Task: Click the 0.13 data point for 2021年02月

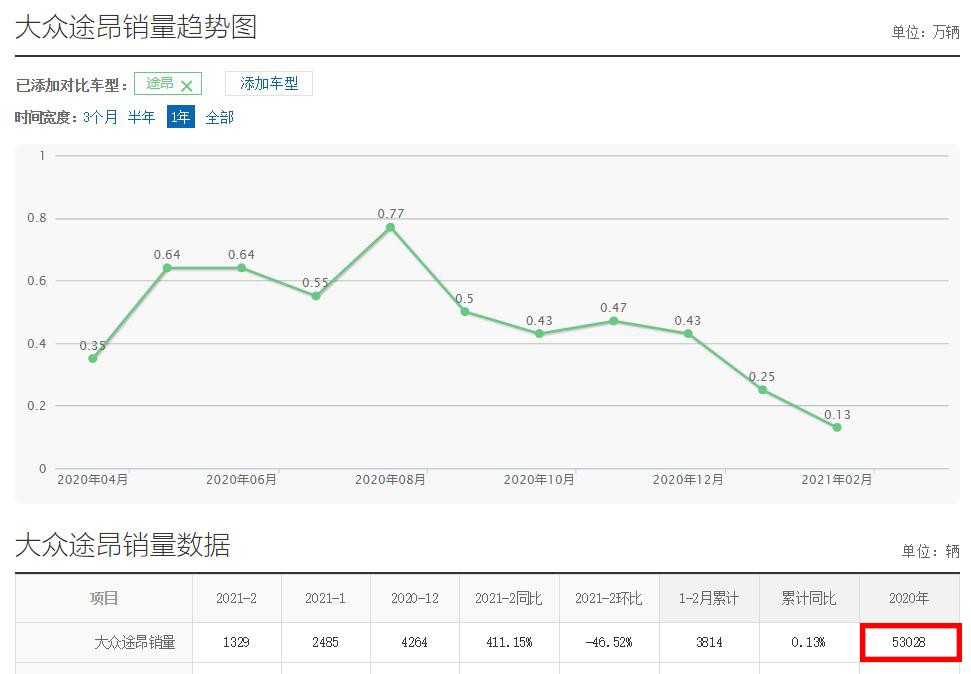Action: (837, 427)
